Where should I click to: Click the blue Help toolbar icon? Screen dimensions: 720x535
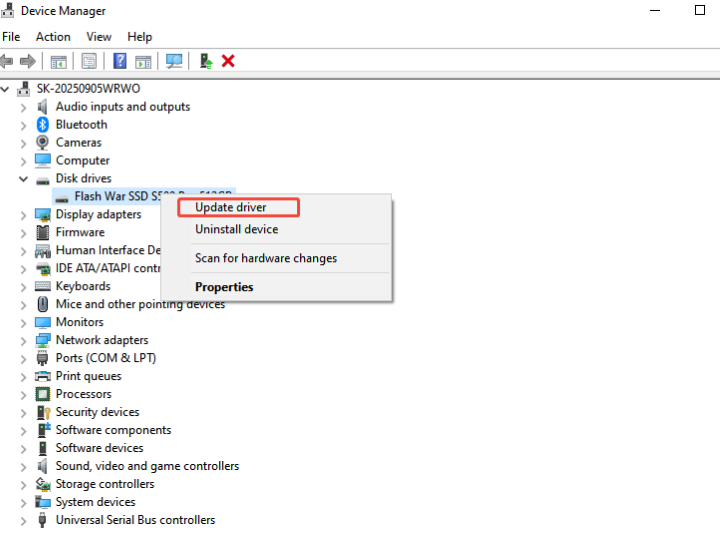[x=120, y=61]
